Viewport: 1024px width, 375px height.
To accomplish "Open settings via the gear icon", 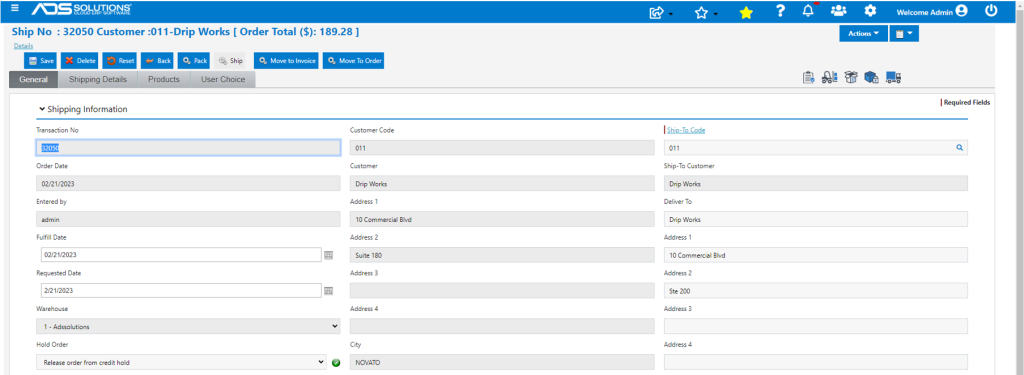I will (x=870, y=11).
